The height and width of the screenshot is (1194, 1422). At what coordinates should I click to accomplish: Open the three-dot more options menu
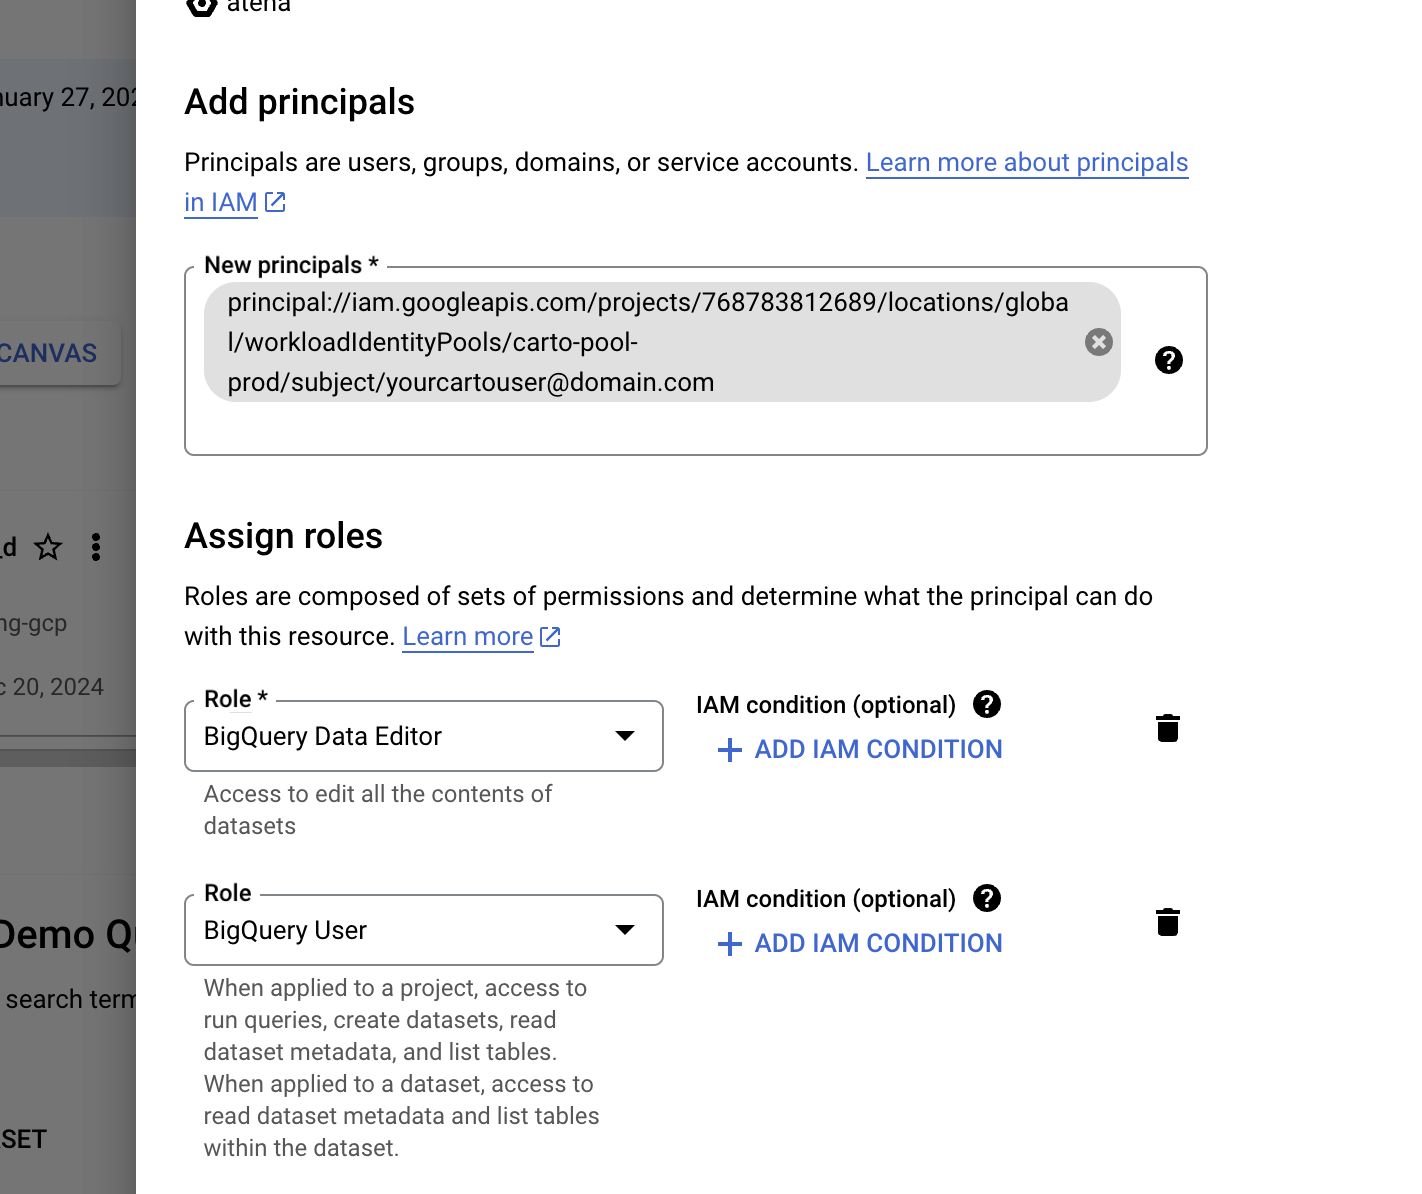[x=96, y=547]
